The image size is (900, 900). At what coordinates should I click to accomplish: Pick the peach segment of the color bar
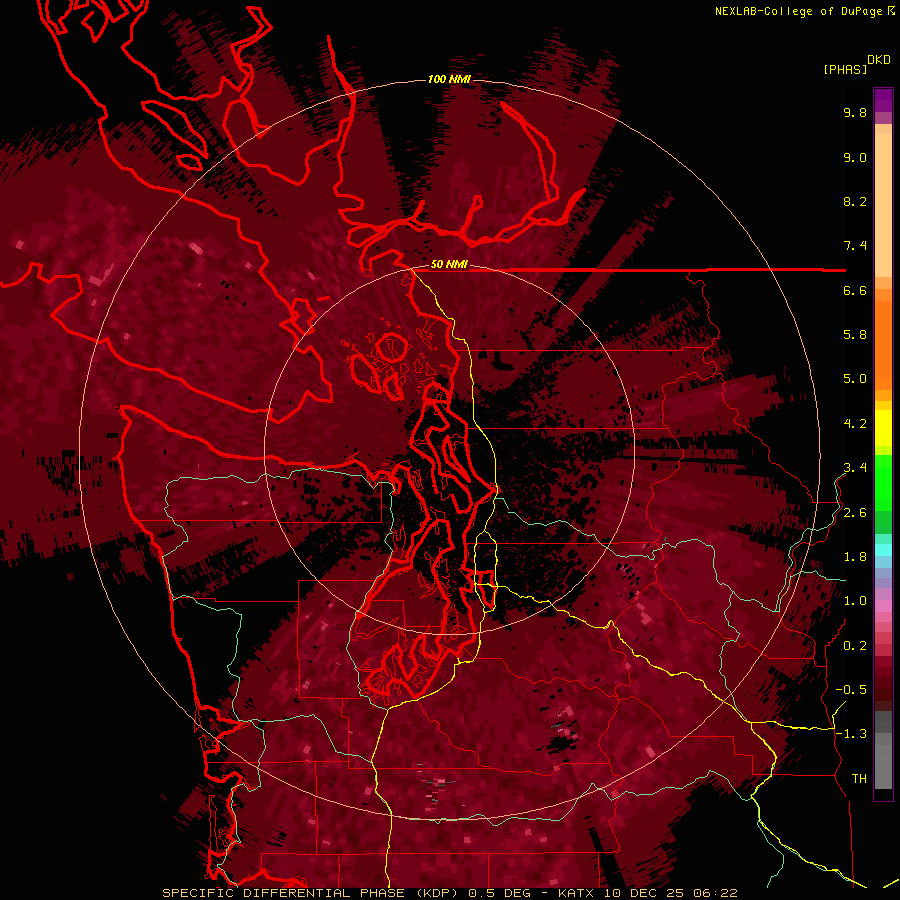[x=883, y=204]
